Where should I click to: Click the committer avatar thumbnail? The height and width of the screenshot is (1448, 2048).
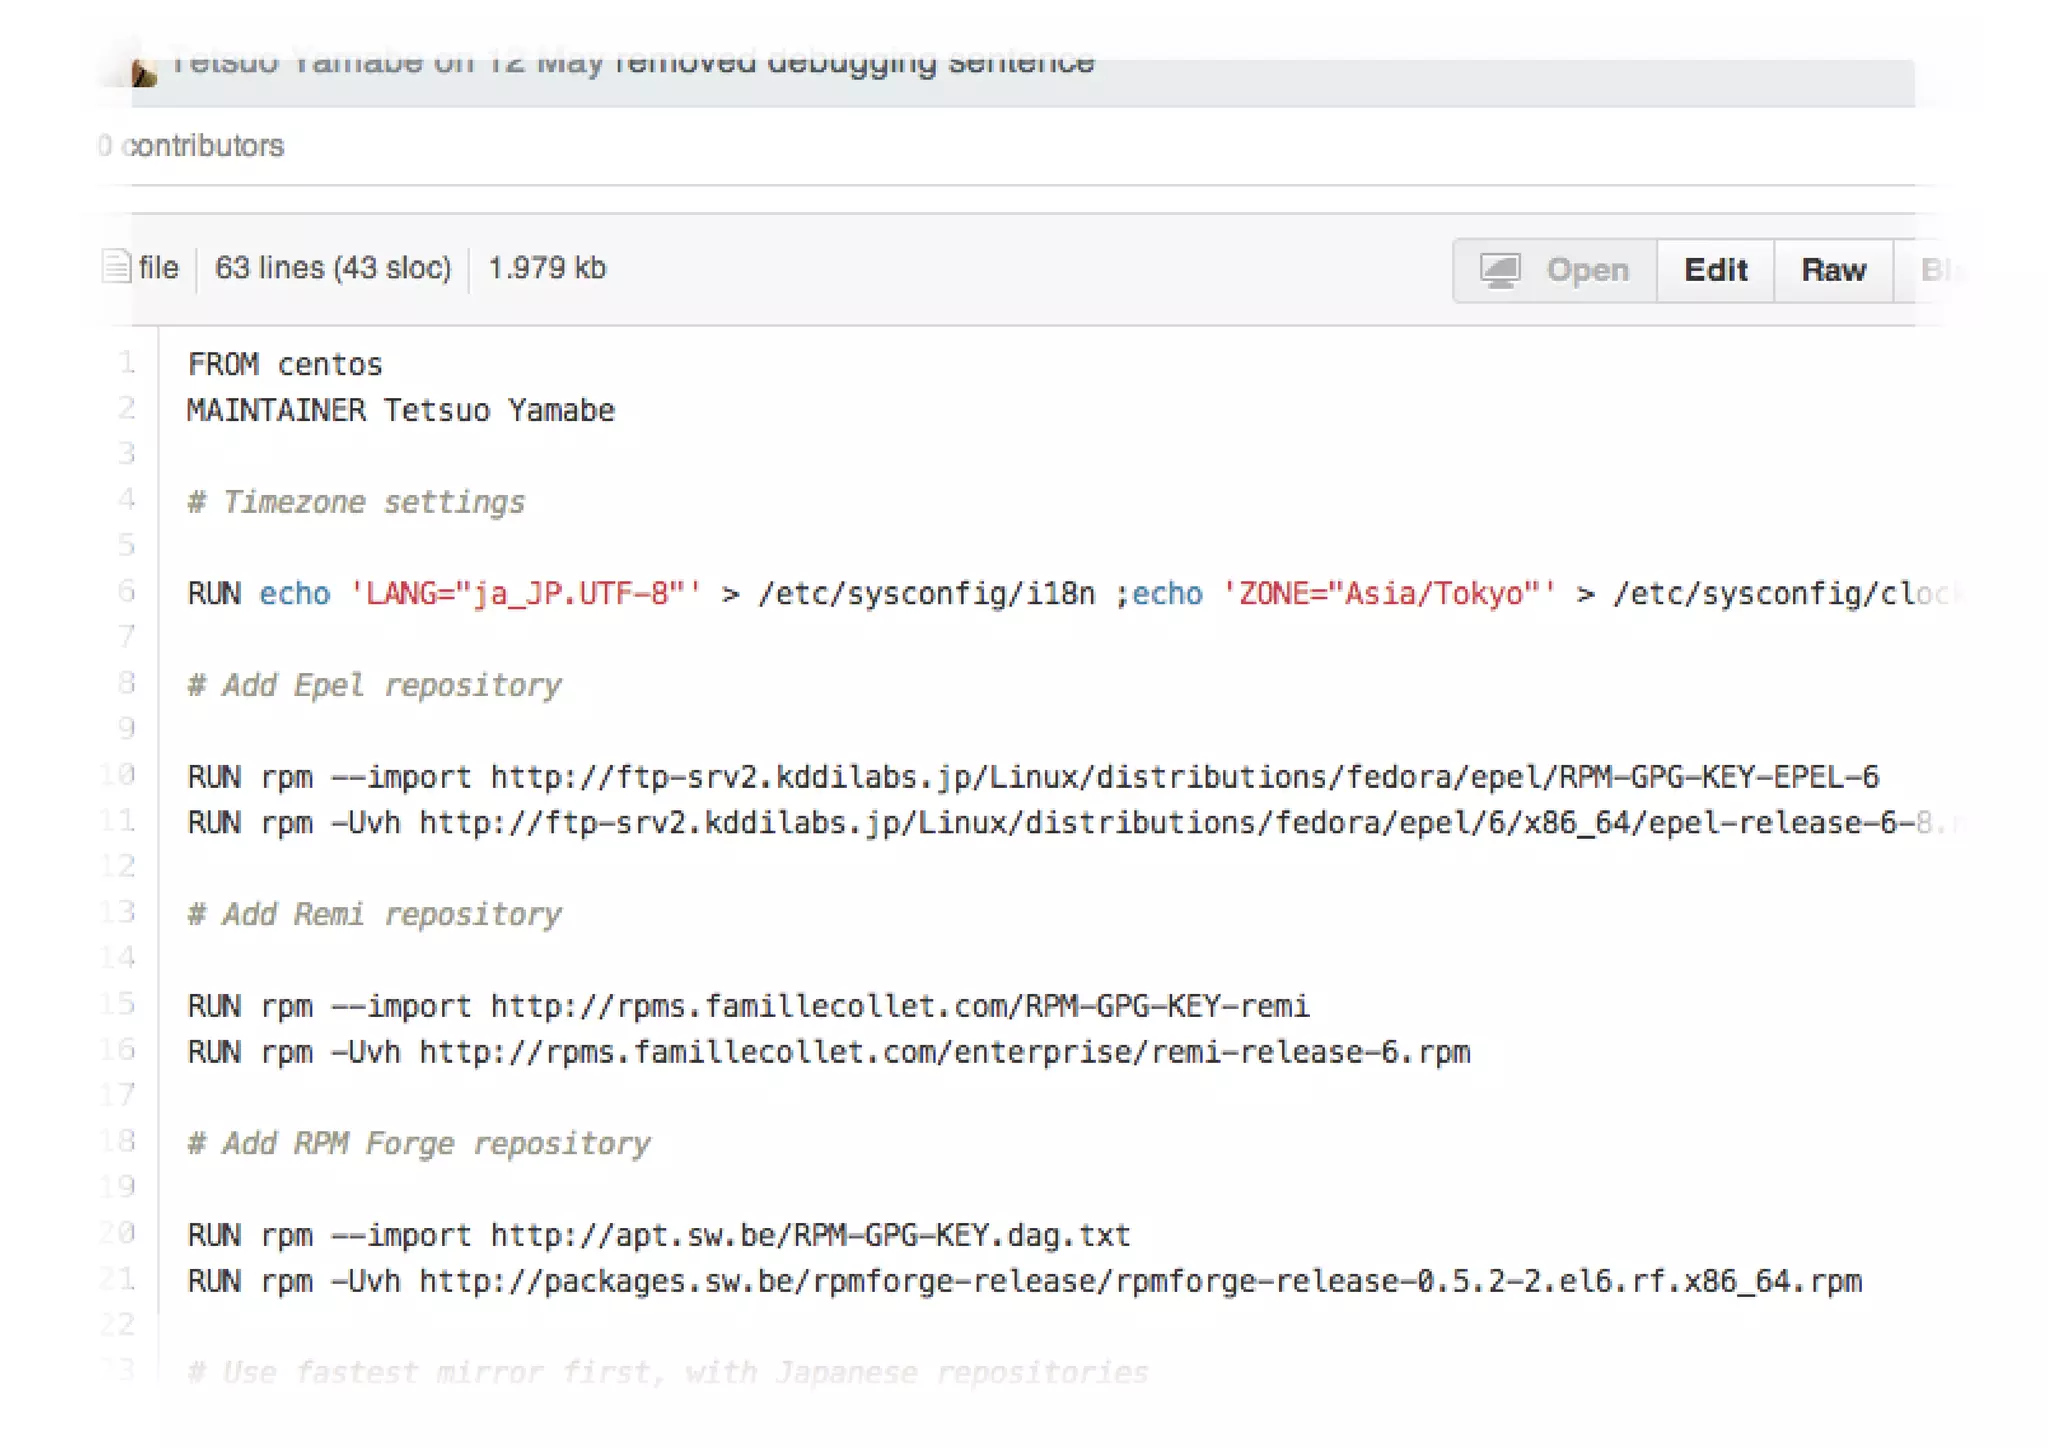coord(143,72)
